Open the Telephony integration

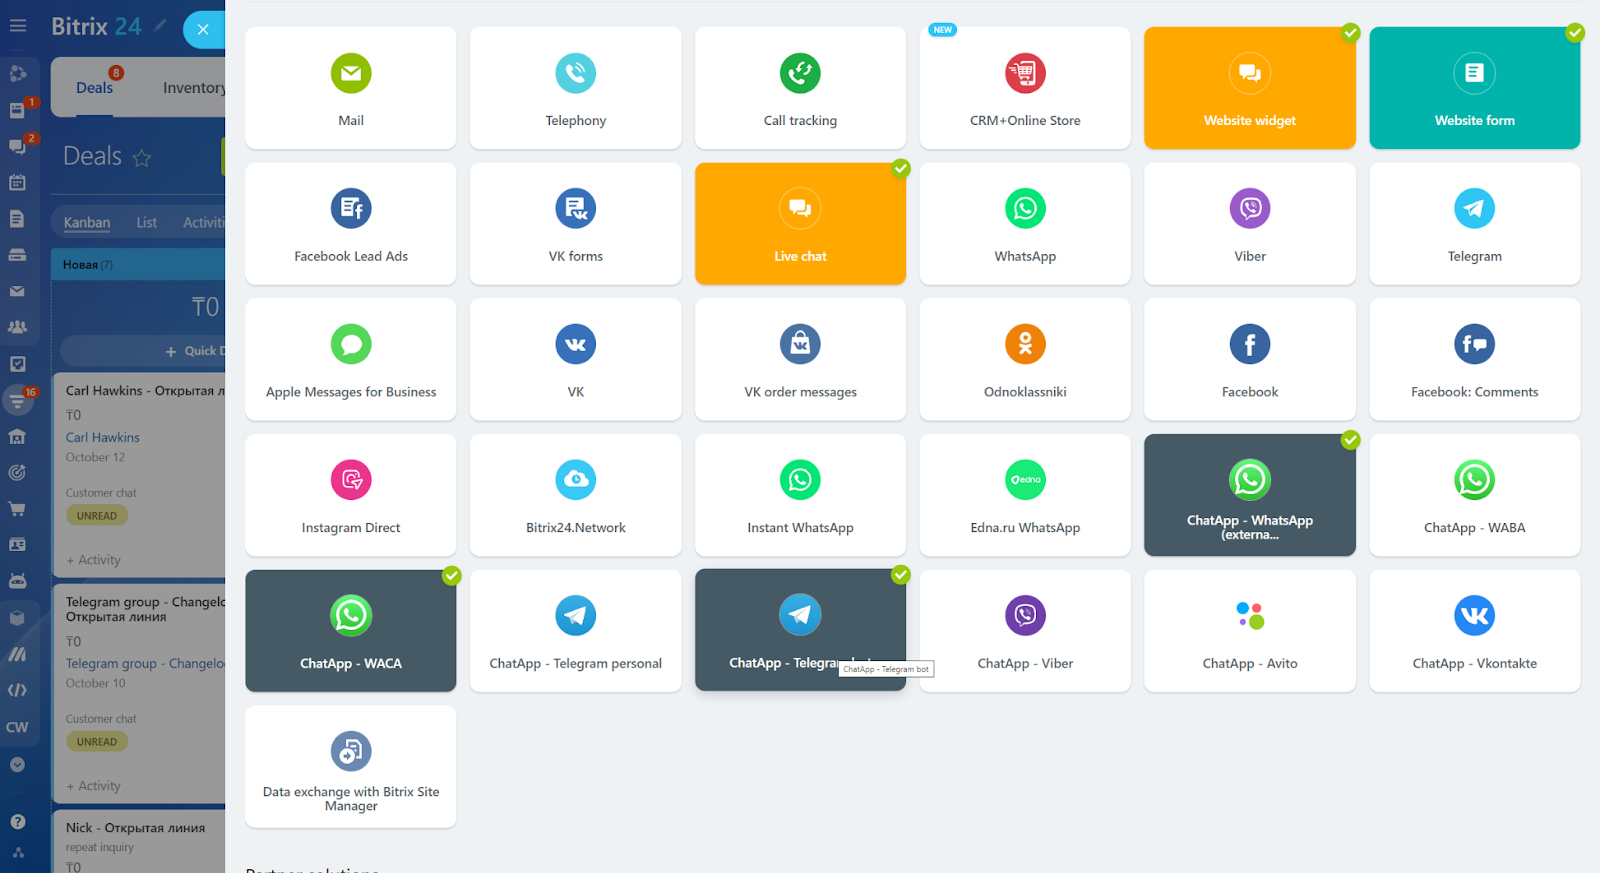575,88
